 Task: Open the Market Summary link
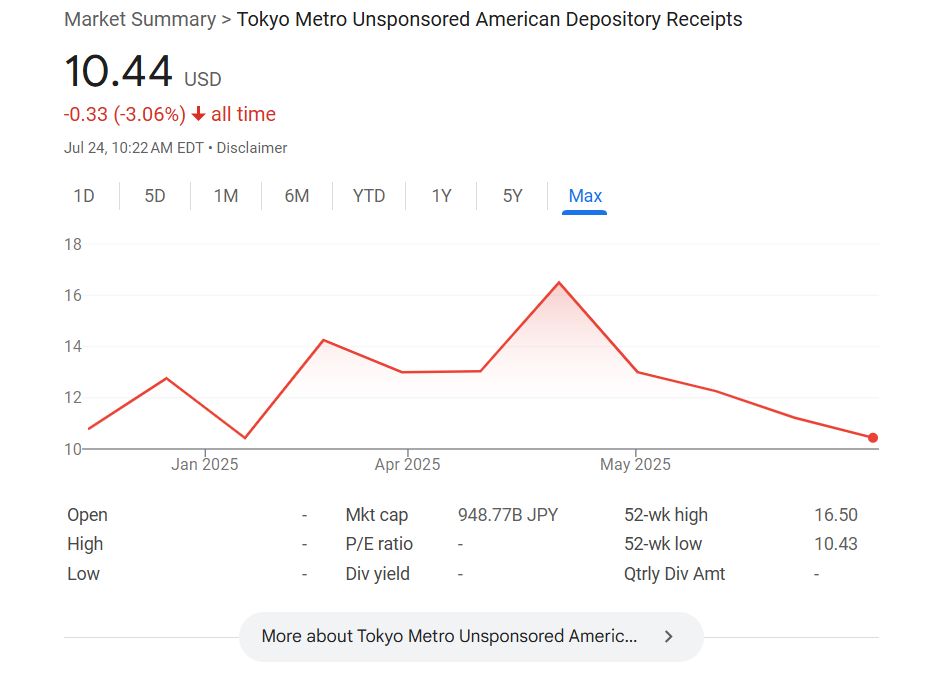click(140, 19)
